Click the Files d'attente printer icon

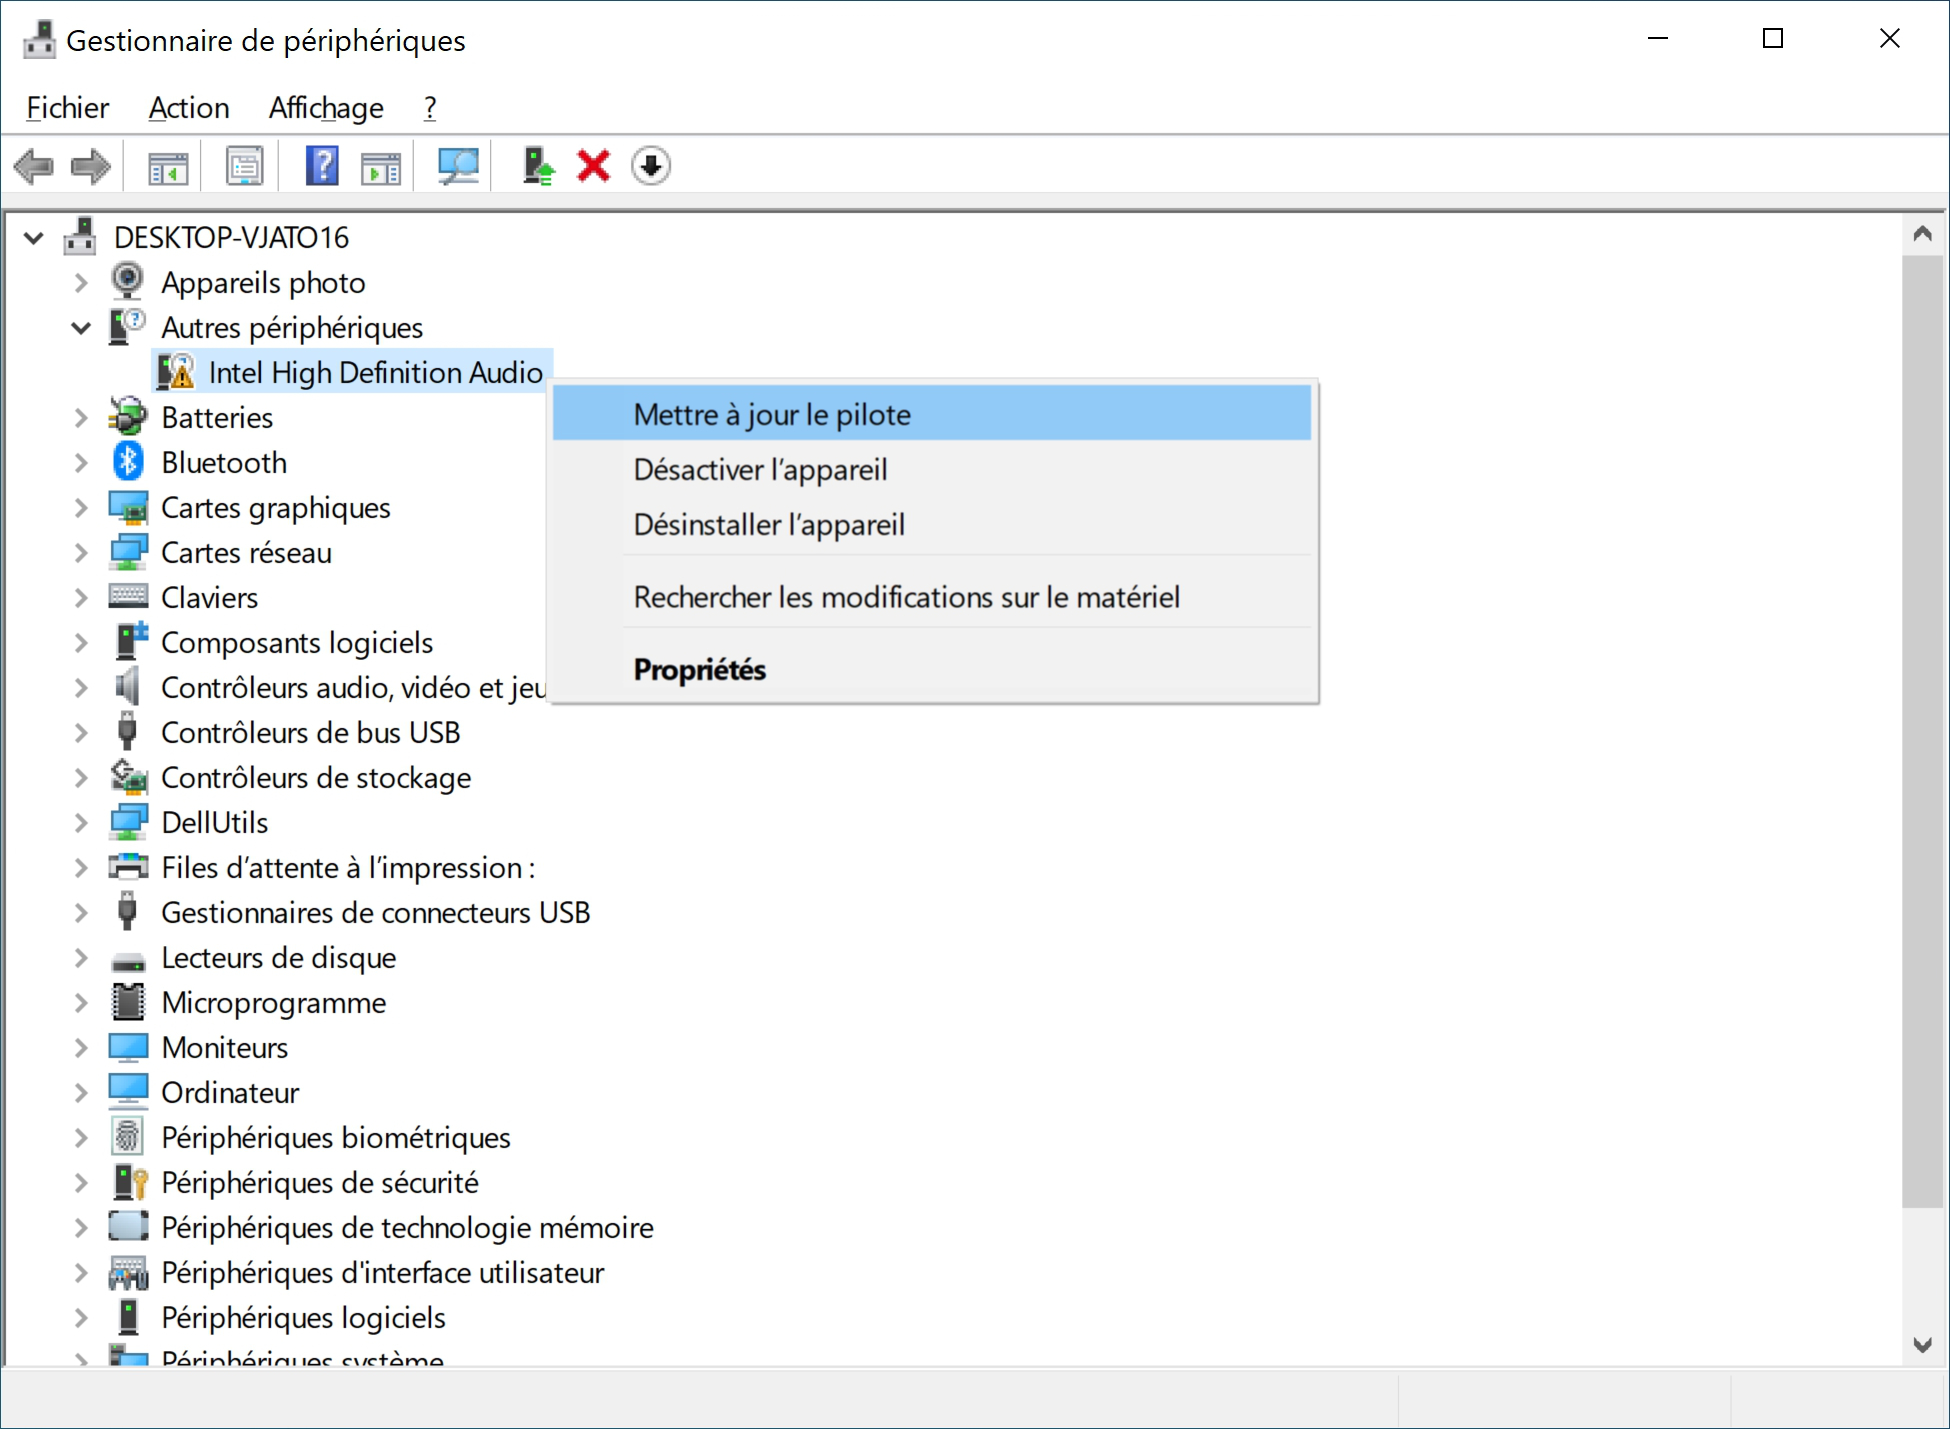pyautogui.click(x=128, y=867)
